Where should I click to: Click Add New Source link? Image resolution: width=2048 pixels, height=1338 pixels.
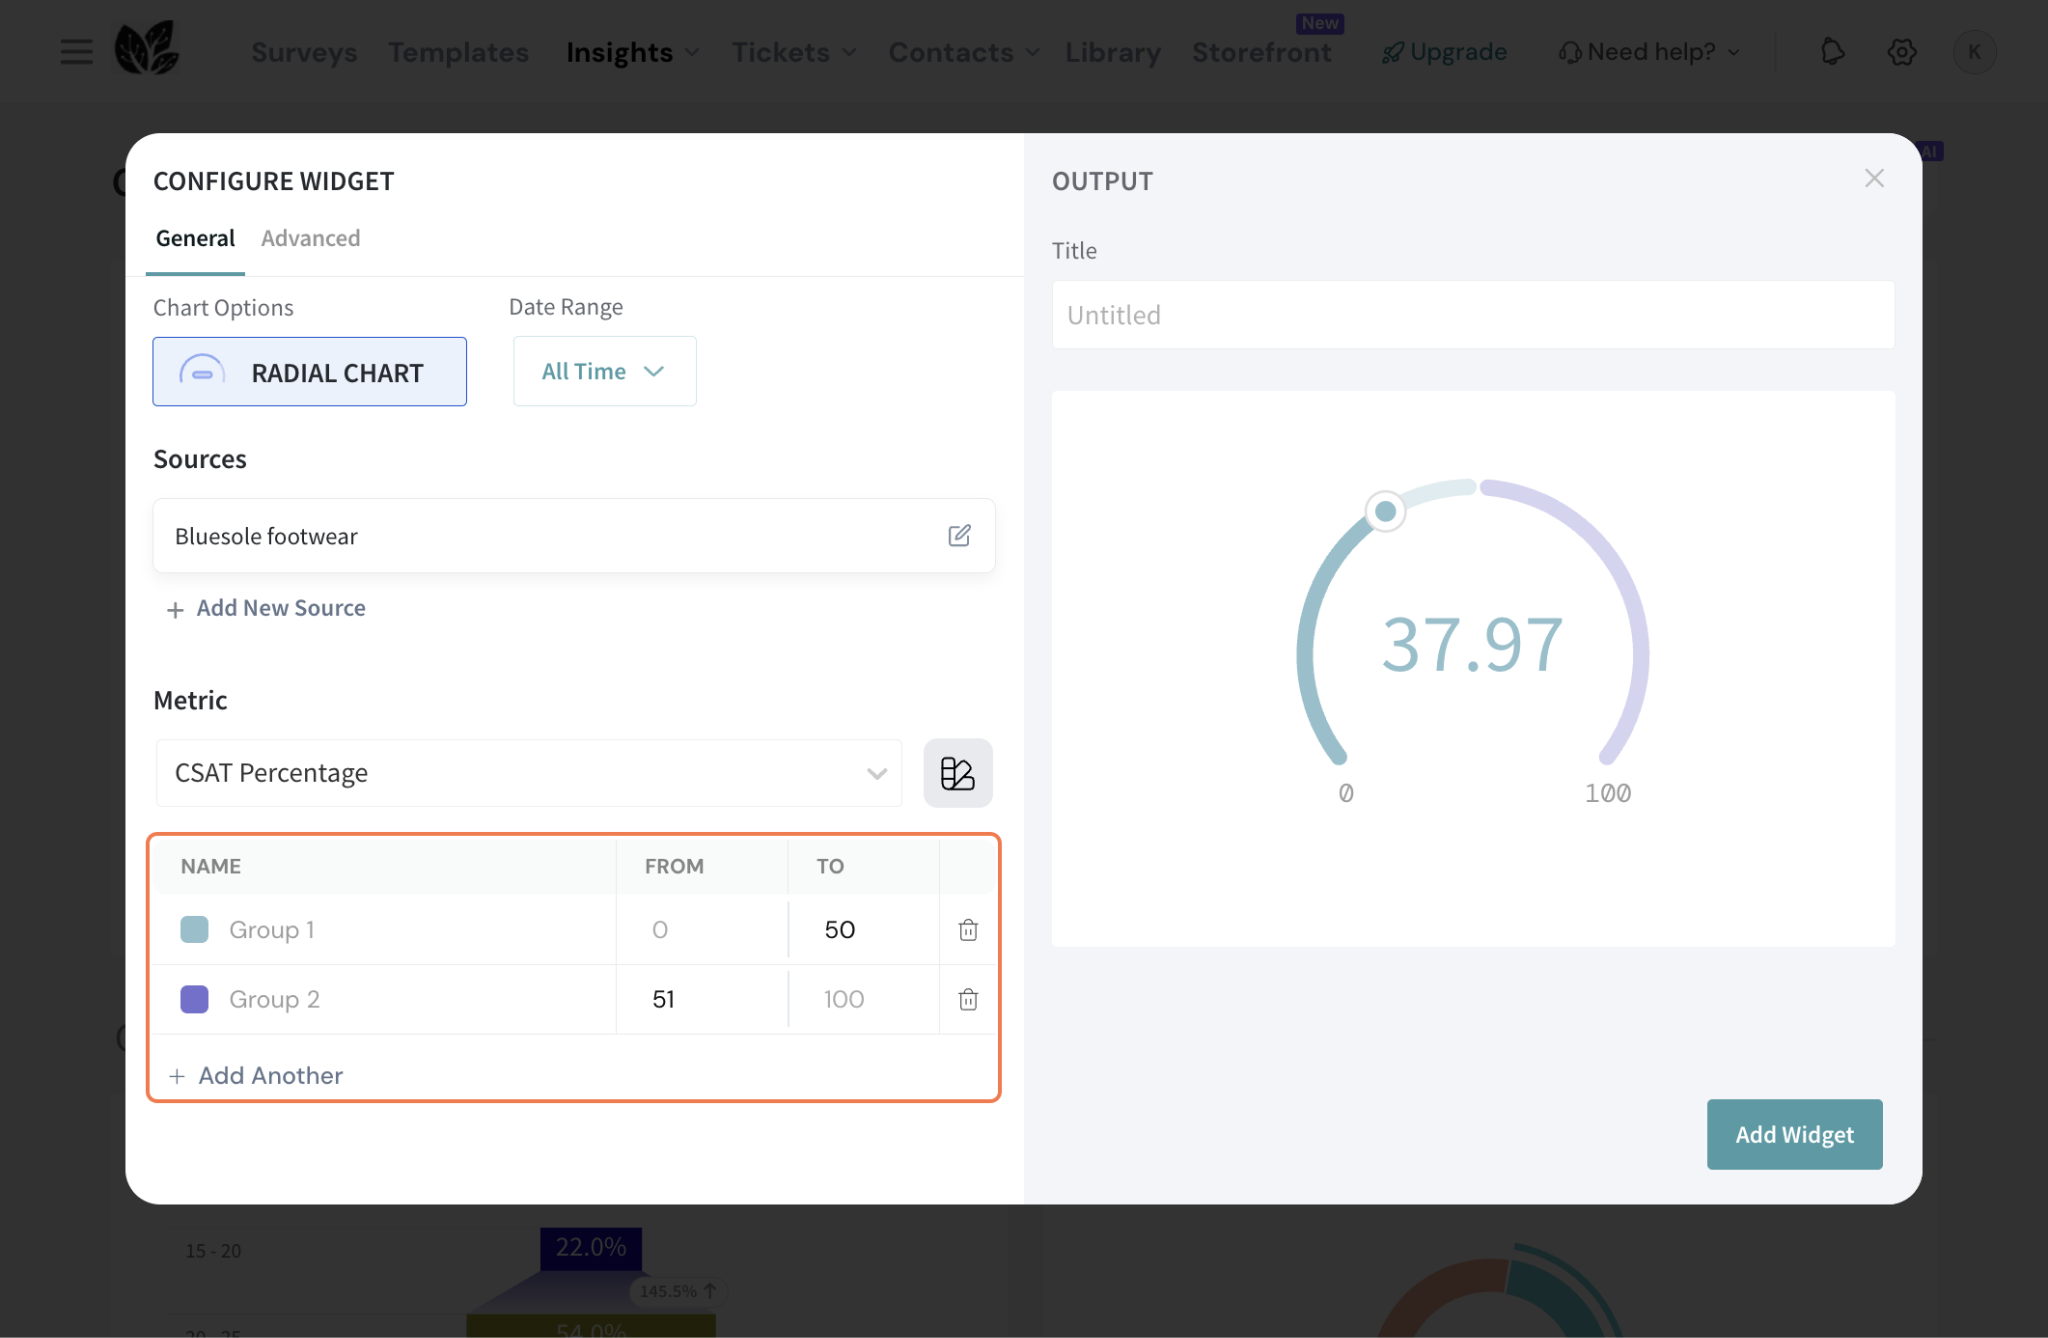coord(267,608)
